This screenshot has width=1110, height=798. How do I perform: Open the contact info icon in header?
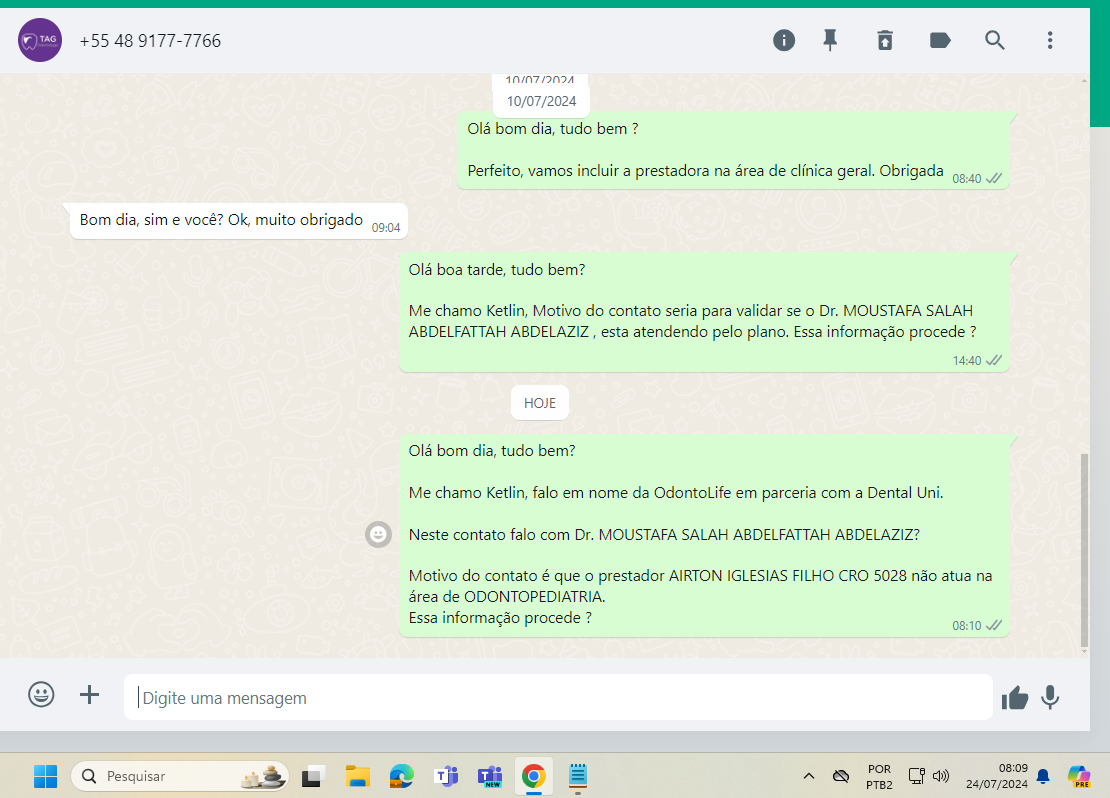[x=784, y=40]
